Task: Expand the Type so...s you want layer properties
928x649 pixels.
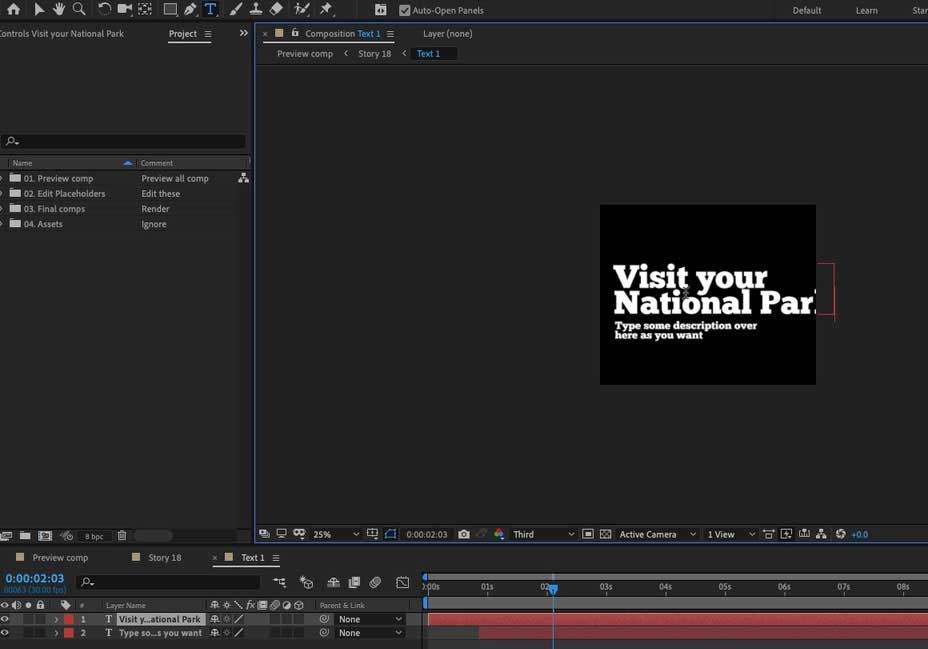Action: tap(56, 632)
